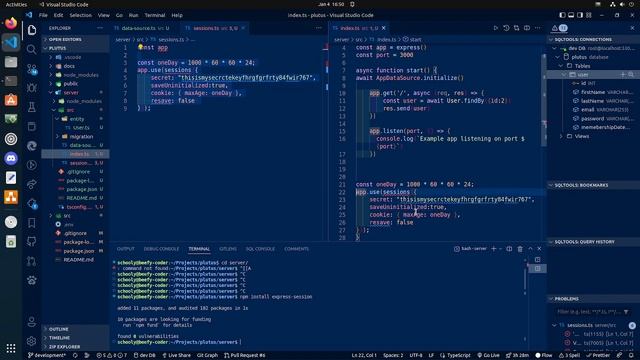Screen dimensions: 640x360
Task: Toggle secondary sidebar layout button in title bar
Action: click(x=580, y=15)
